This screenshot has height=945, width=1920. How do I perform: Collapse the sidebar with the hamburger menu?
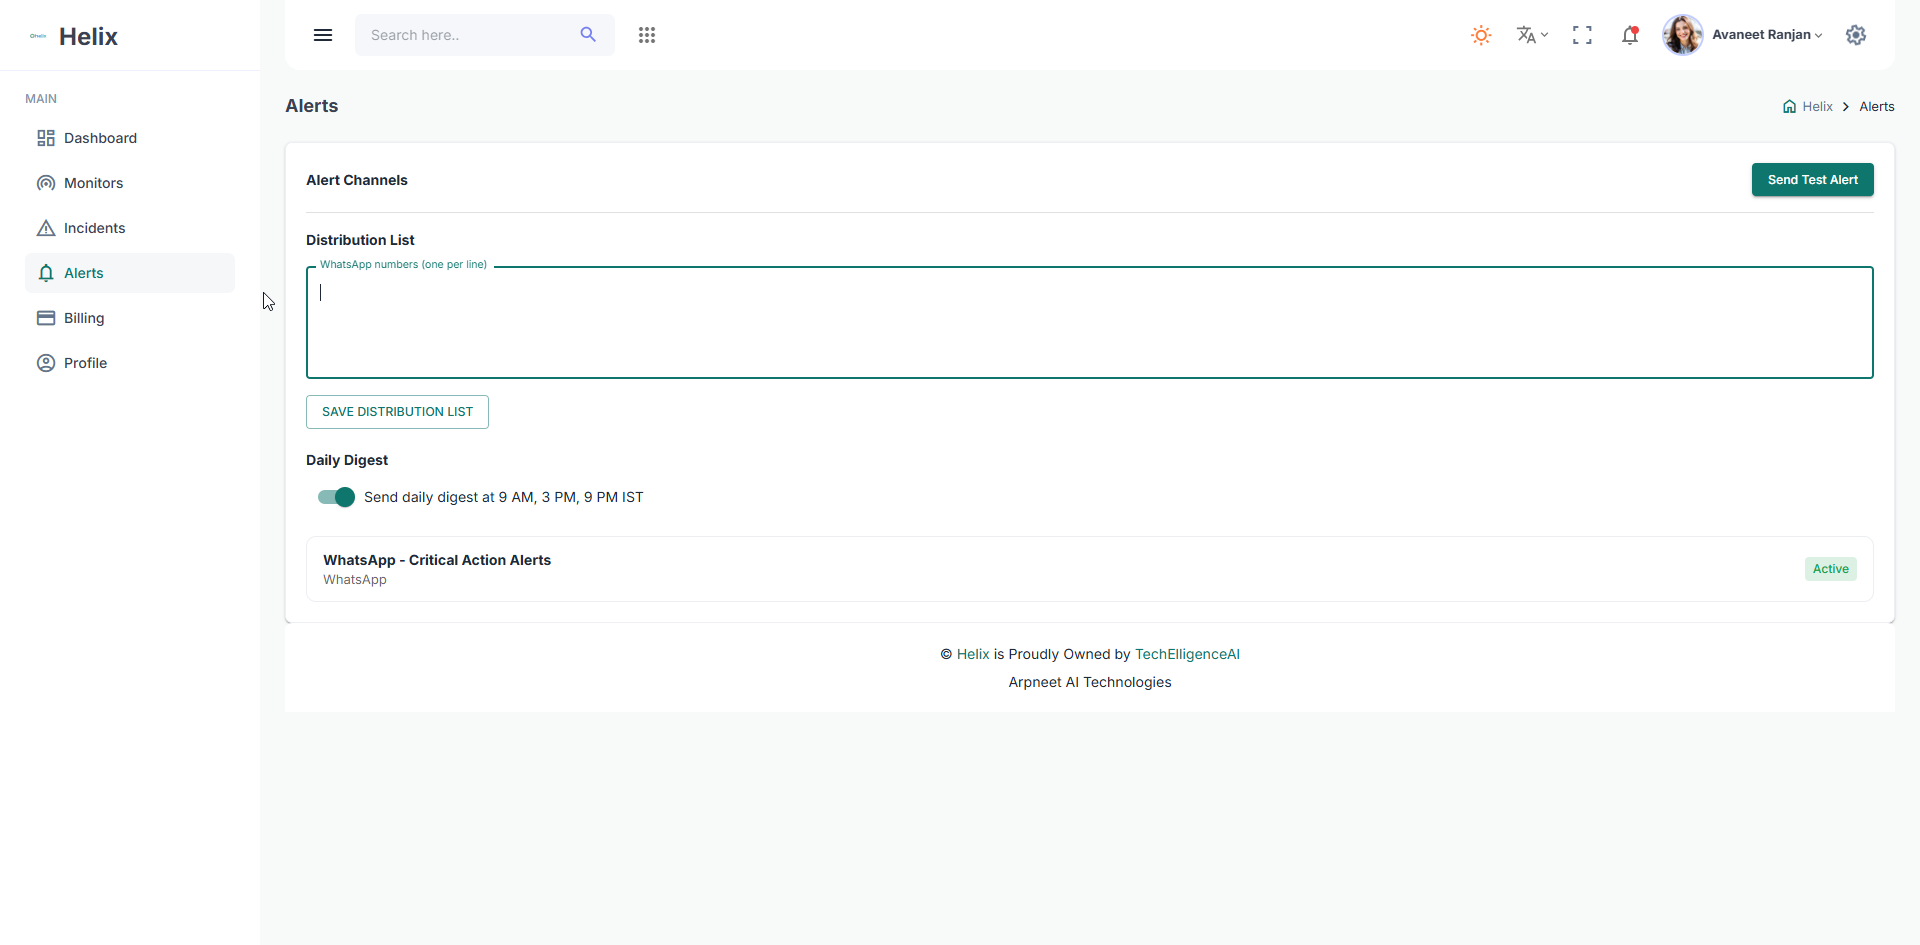click(323, 34)
